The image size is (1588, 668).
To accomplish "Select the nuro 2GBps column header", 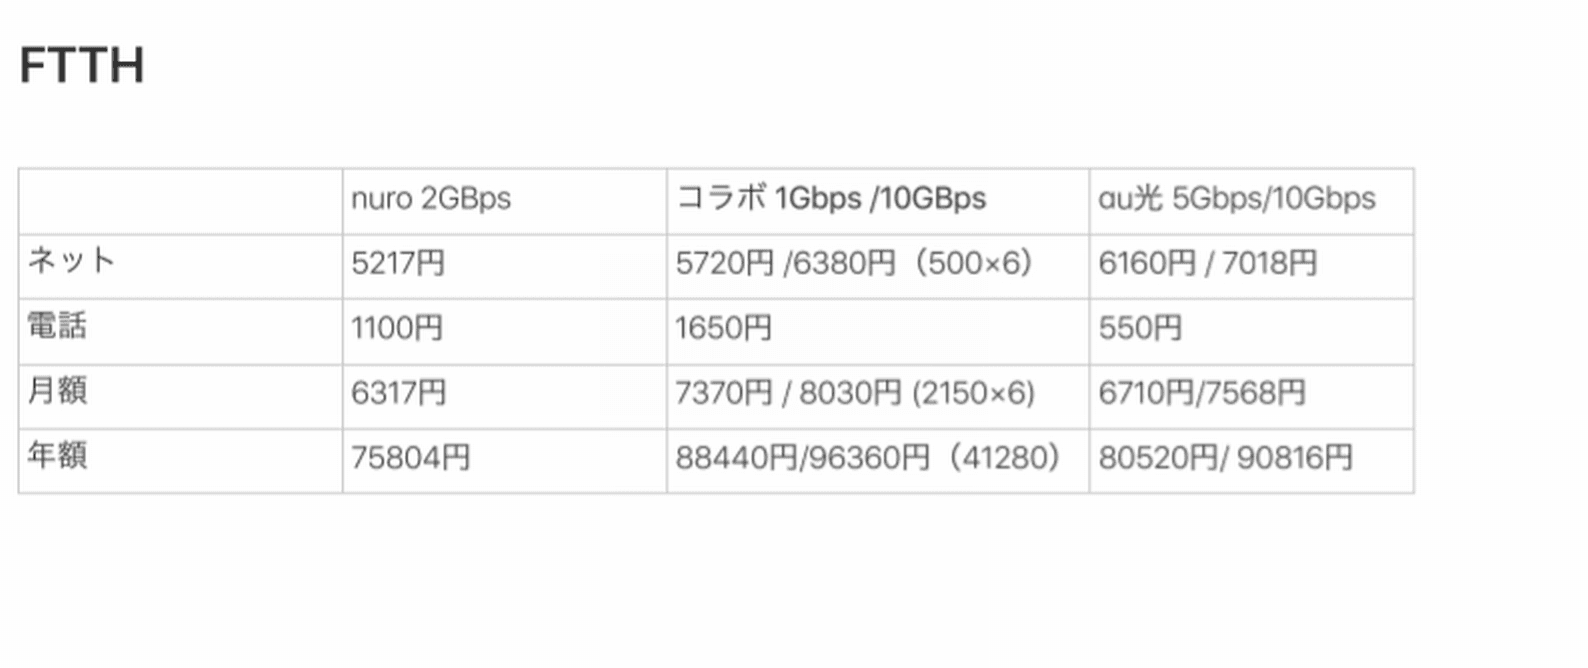I will pyautogui.click(x=504, y=201).
